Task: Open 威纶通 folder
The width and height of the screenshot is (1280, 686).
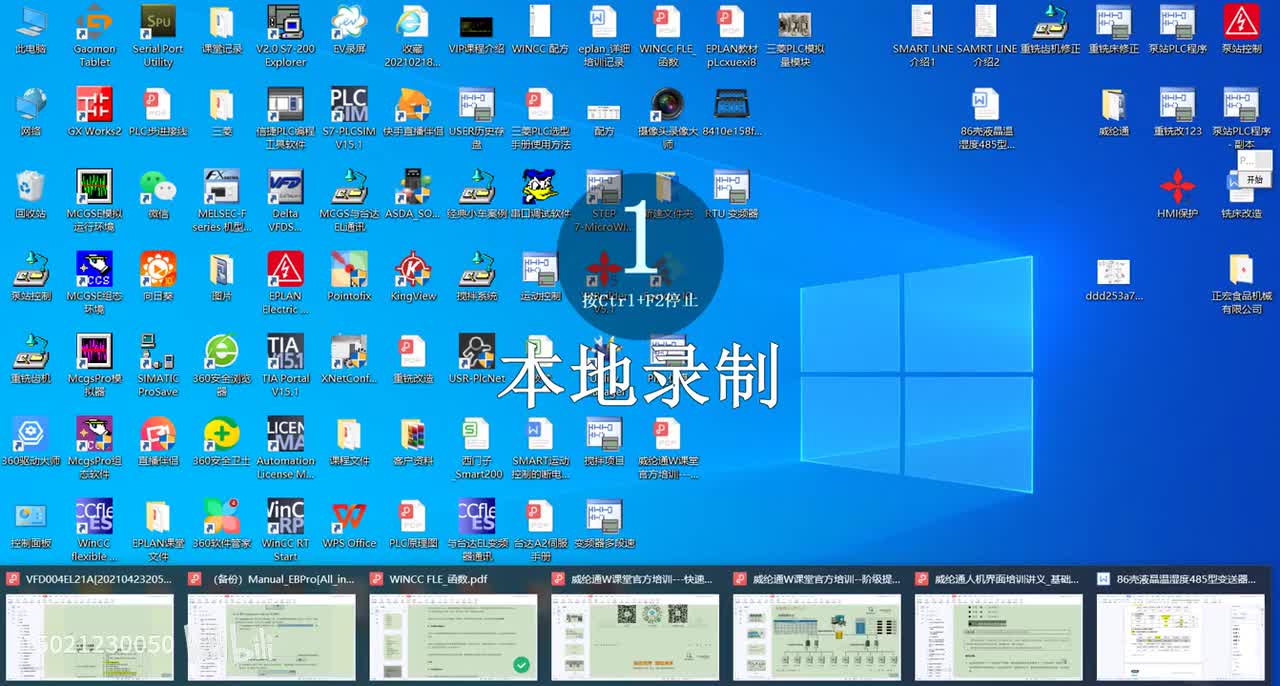Action: [x=1113, y=112]
